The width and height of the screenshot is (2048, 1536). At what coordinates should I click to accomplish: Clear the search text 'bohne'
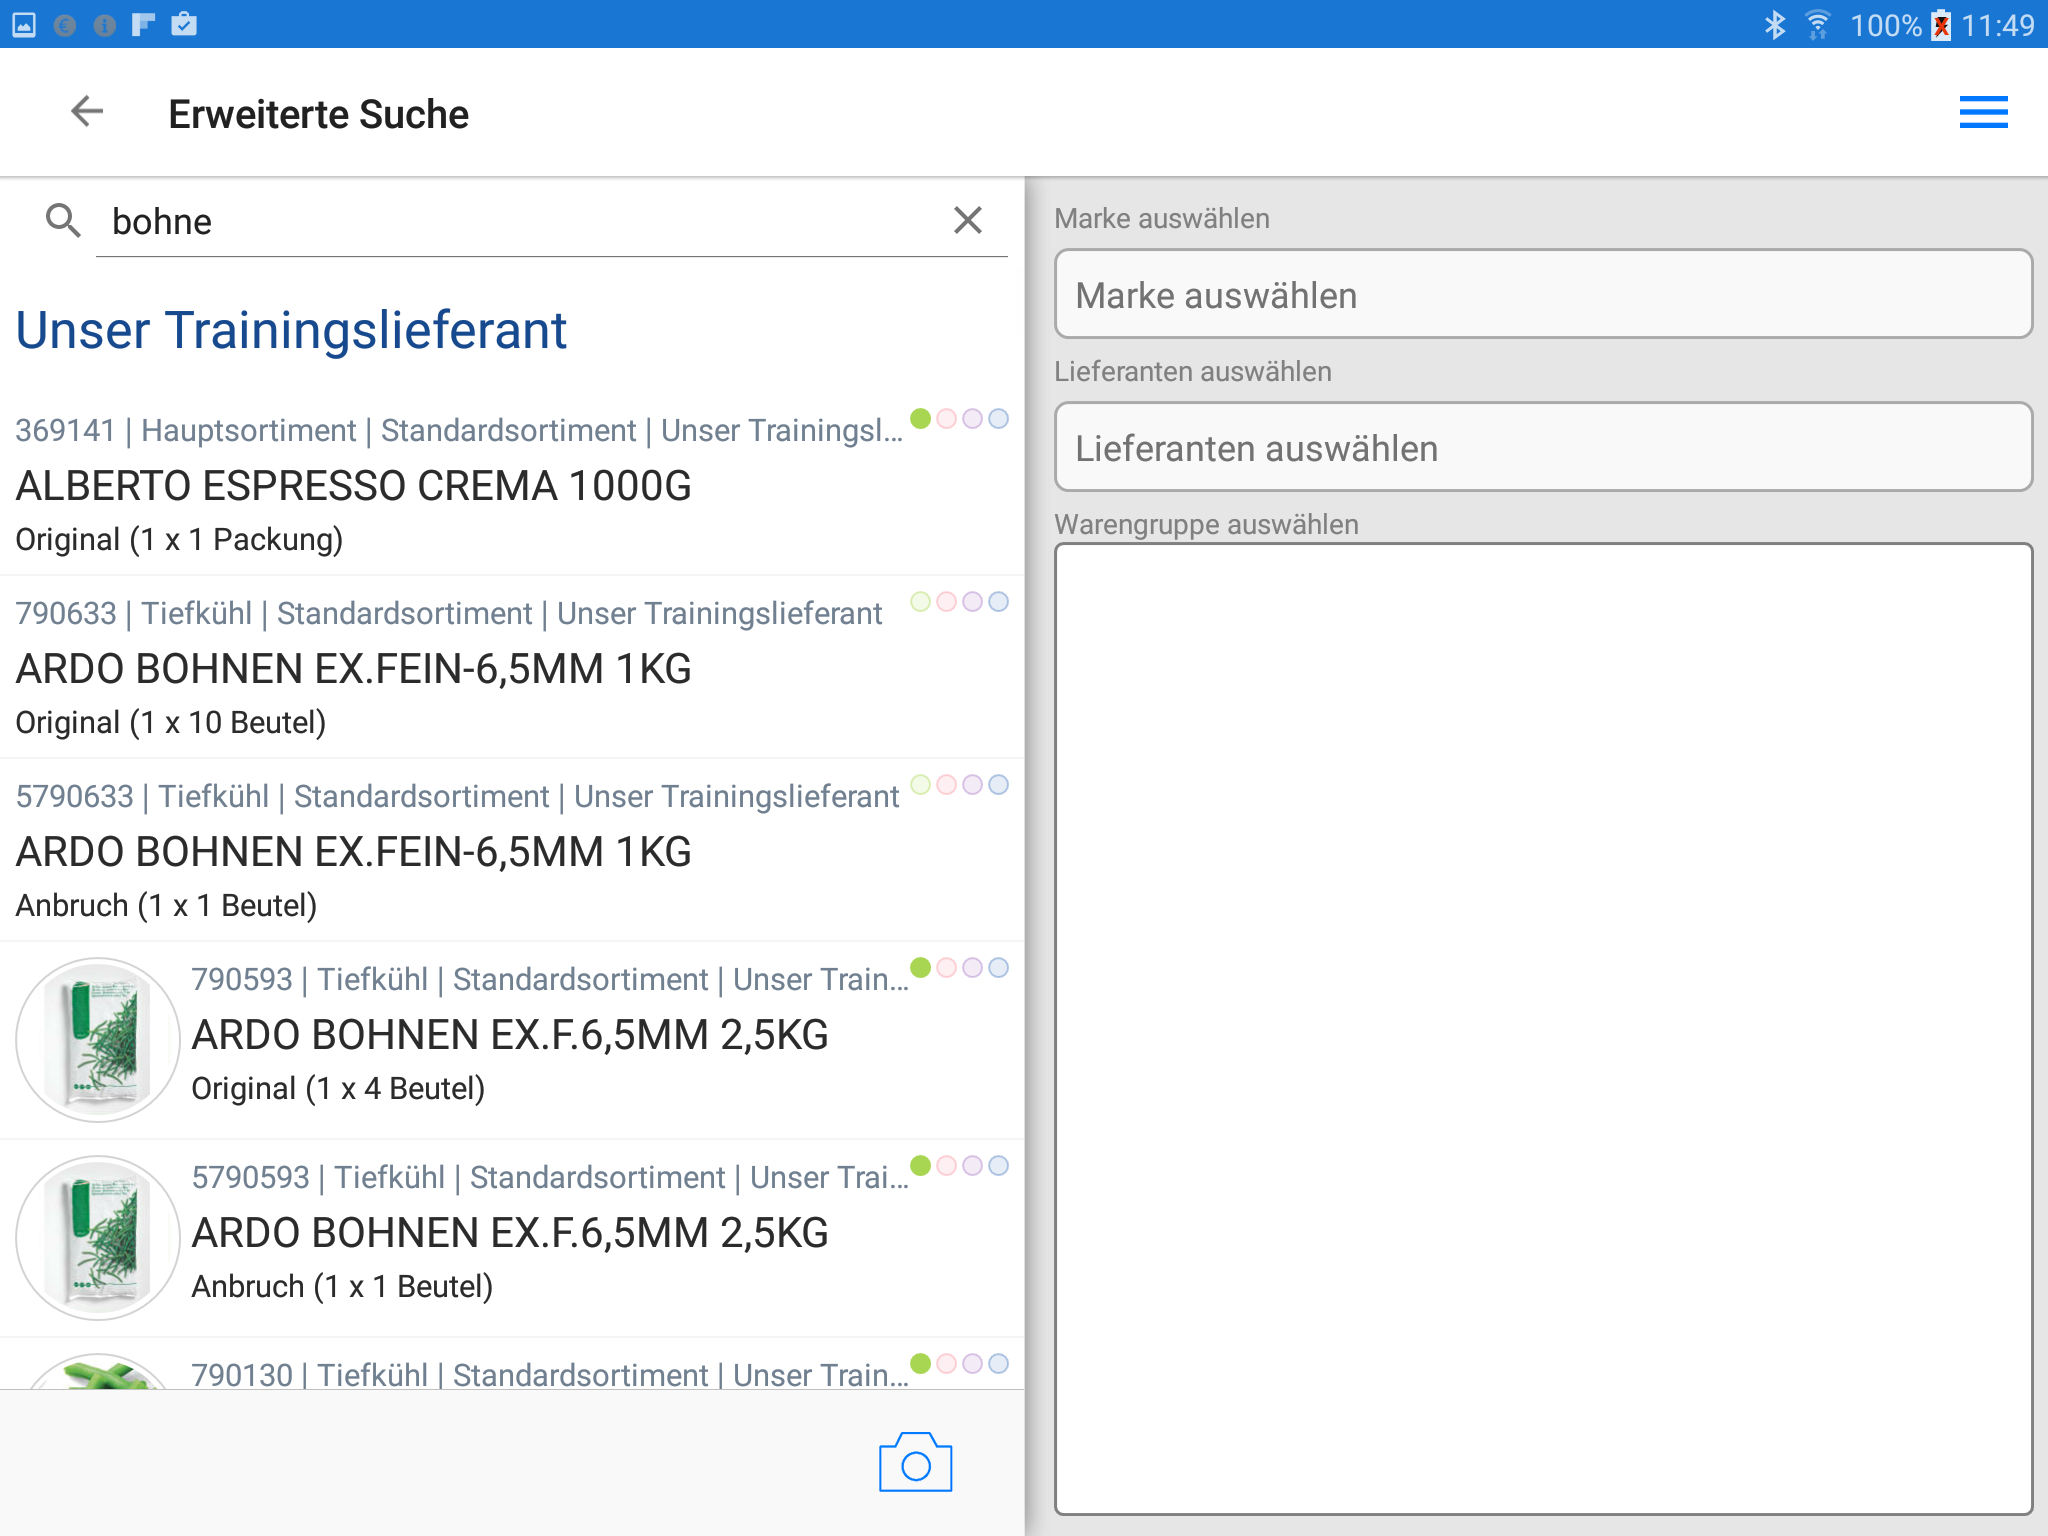click(x=967, y=220)
